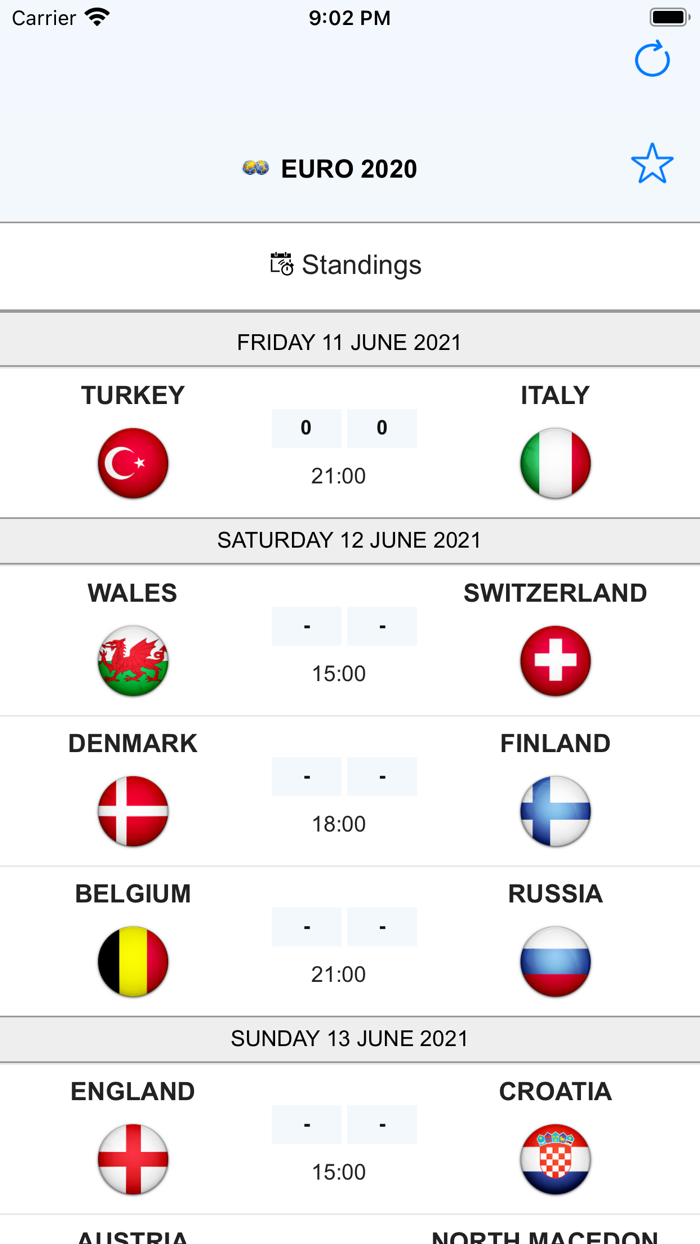Toggle the Wi-Fi status icon
Image resolution: width=700 pixels, height=1244 pixels.
(95, 16)
